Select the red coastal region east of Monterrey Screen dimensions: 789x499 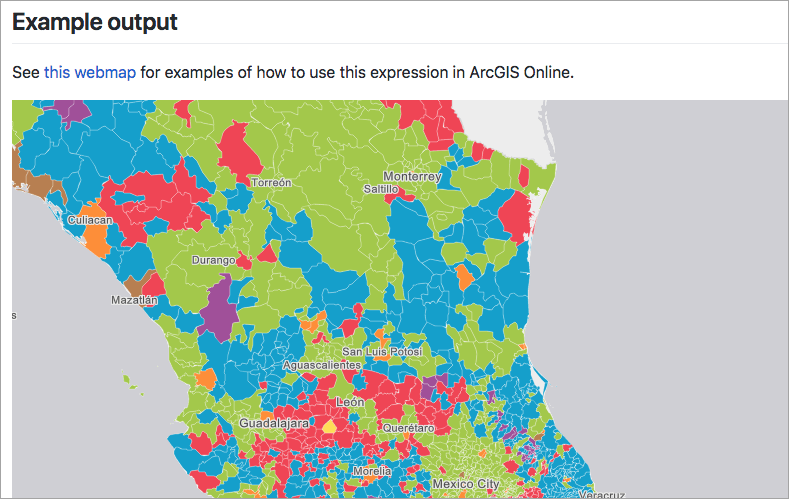point(516,213)
